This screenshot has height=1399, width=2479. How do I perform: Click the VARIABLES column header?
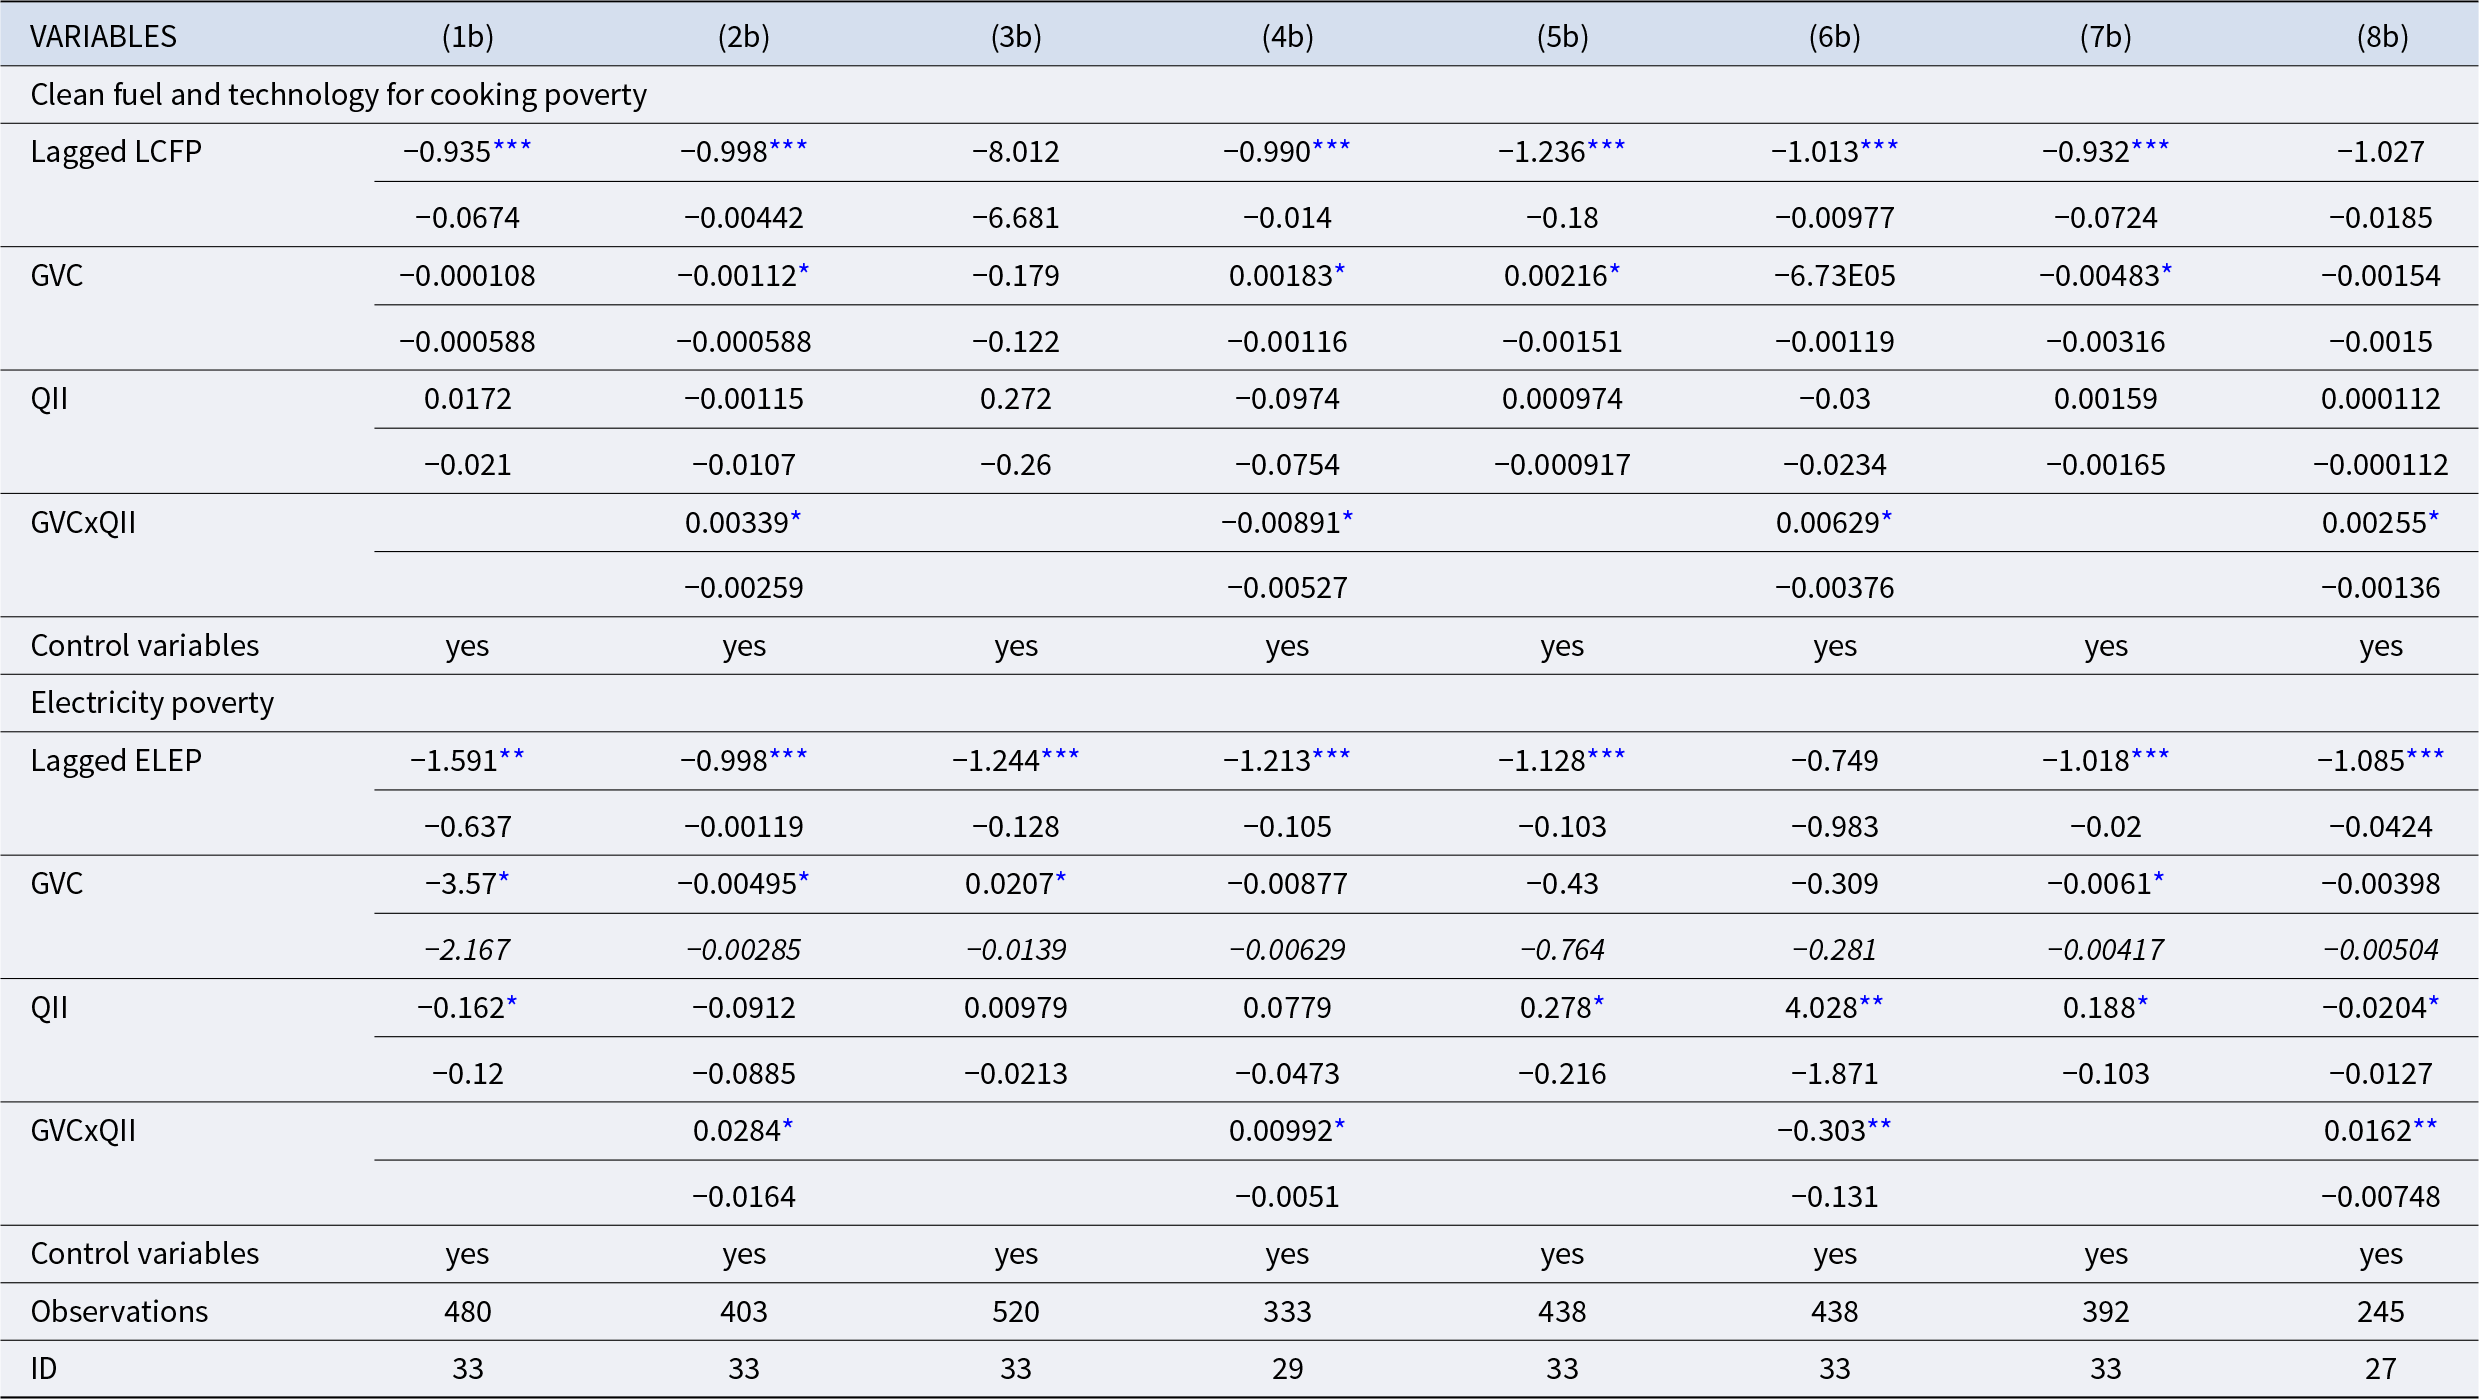[x=103, y=37]
